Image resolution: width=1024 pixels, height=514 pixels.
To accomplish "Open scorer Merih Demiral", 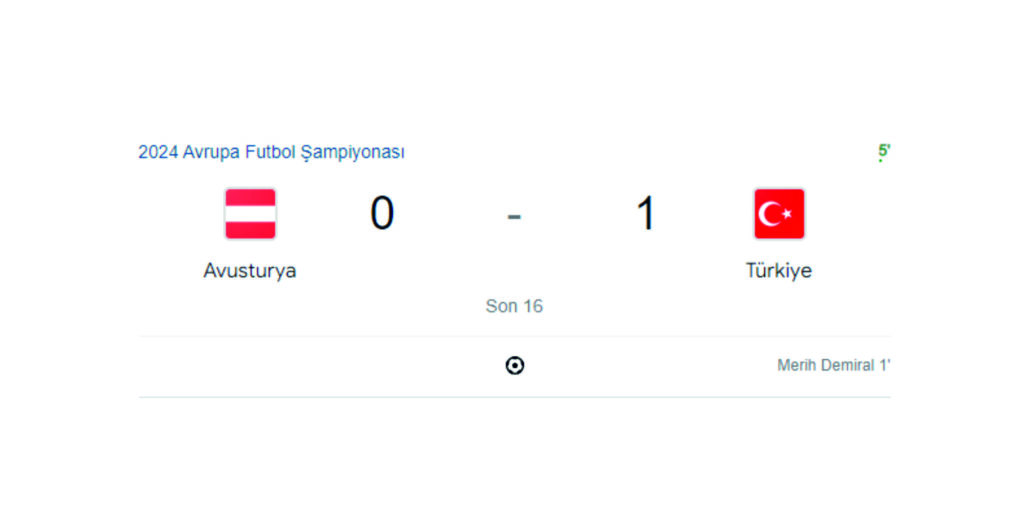I will (826, 366).
